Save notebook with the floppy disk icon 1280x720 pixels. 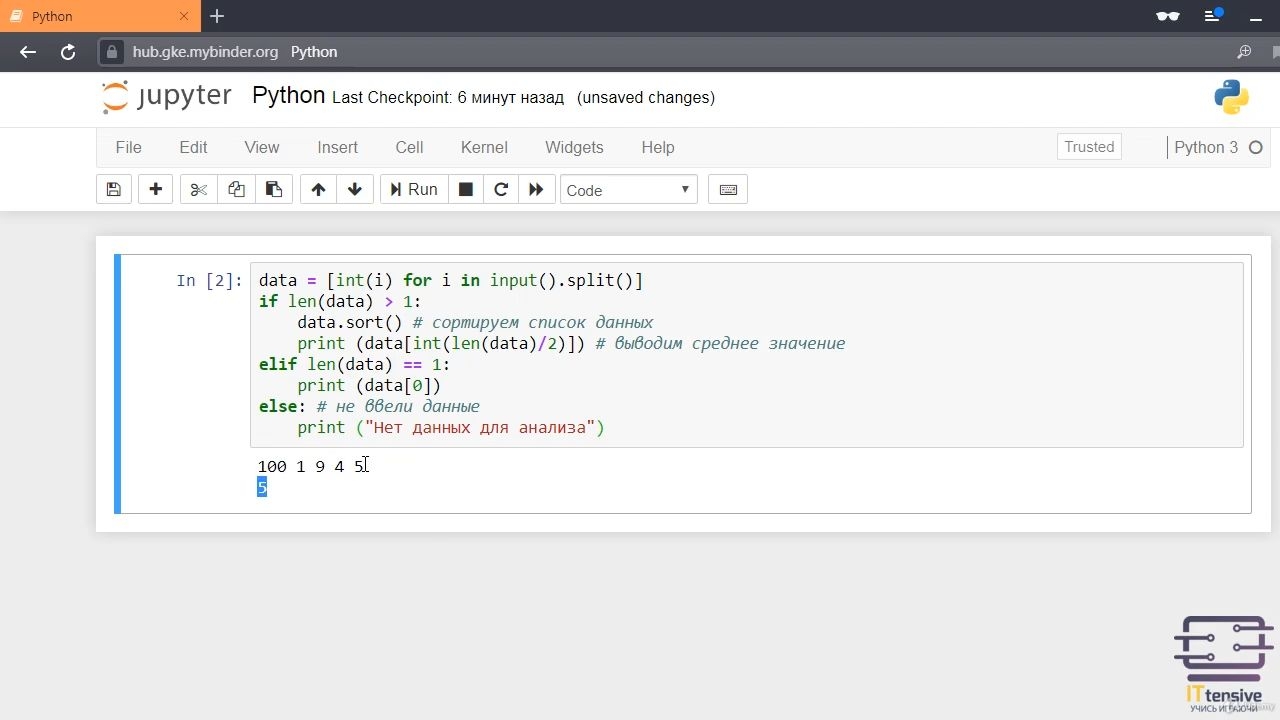[x=113, y=190]
